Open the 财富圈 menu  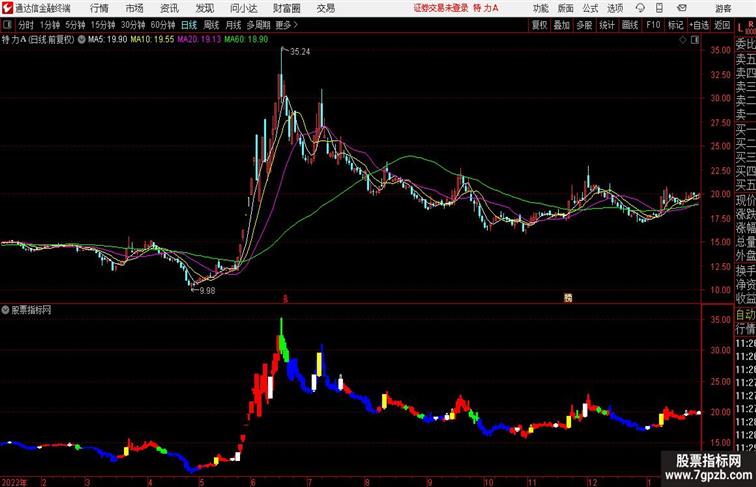tap(286, 8)
